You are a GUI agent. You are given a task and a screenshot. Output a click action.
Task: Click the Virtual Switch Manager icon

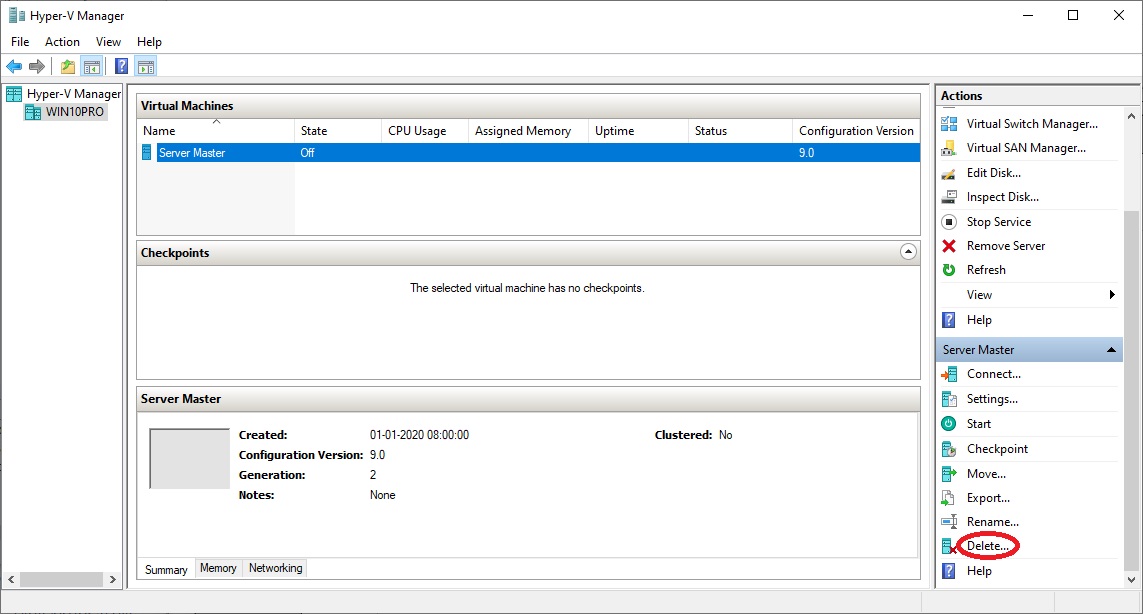(949, 124)
